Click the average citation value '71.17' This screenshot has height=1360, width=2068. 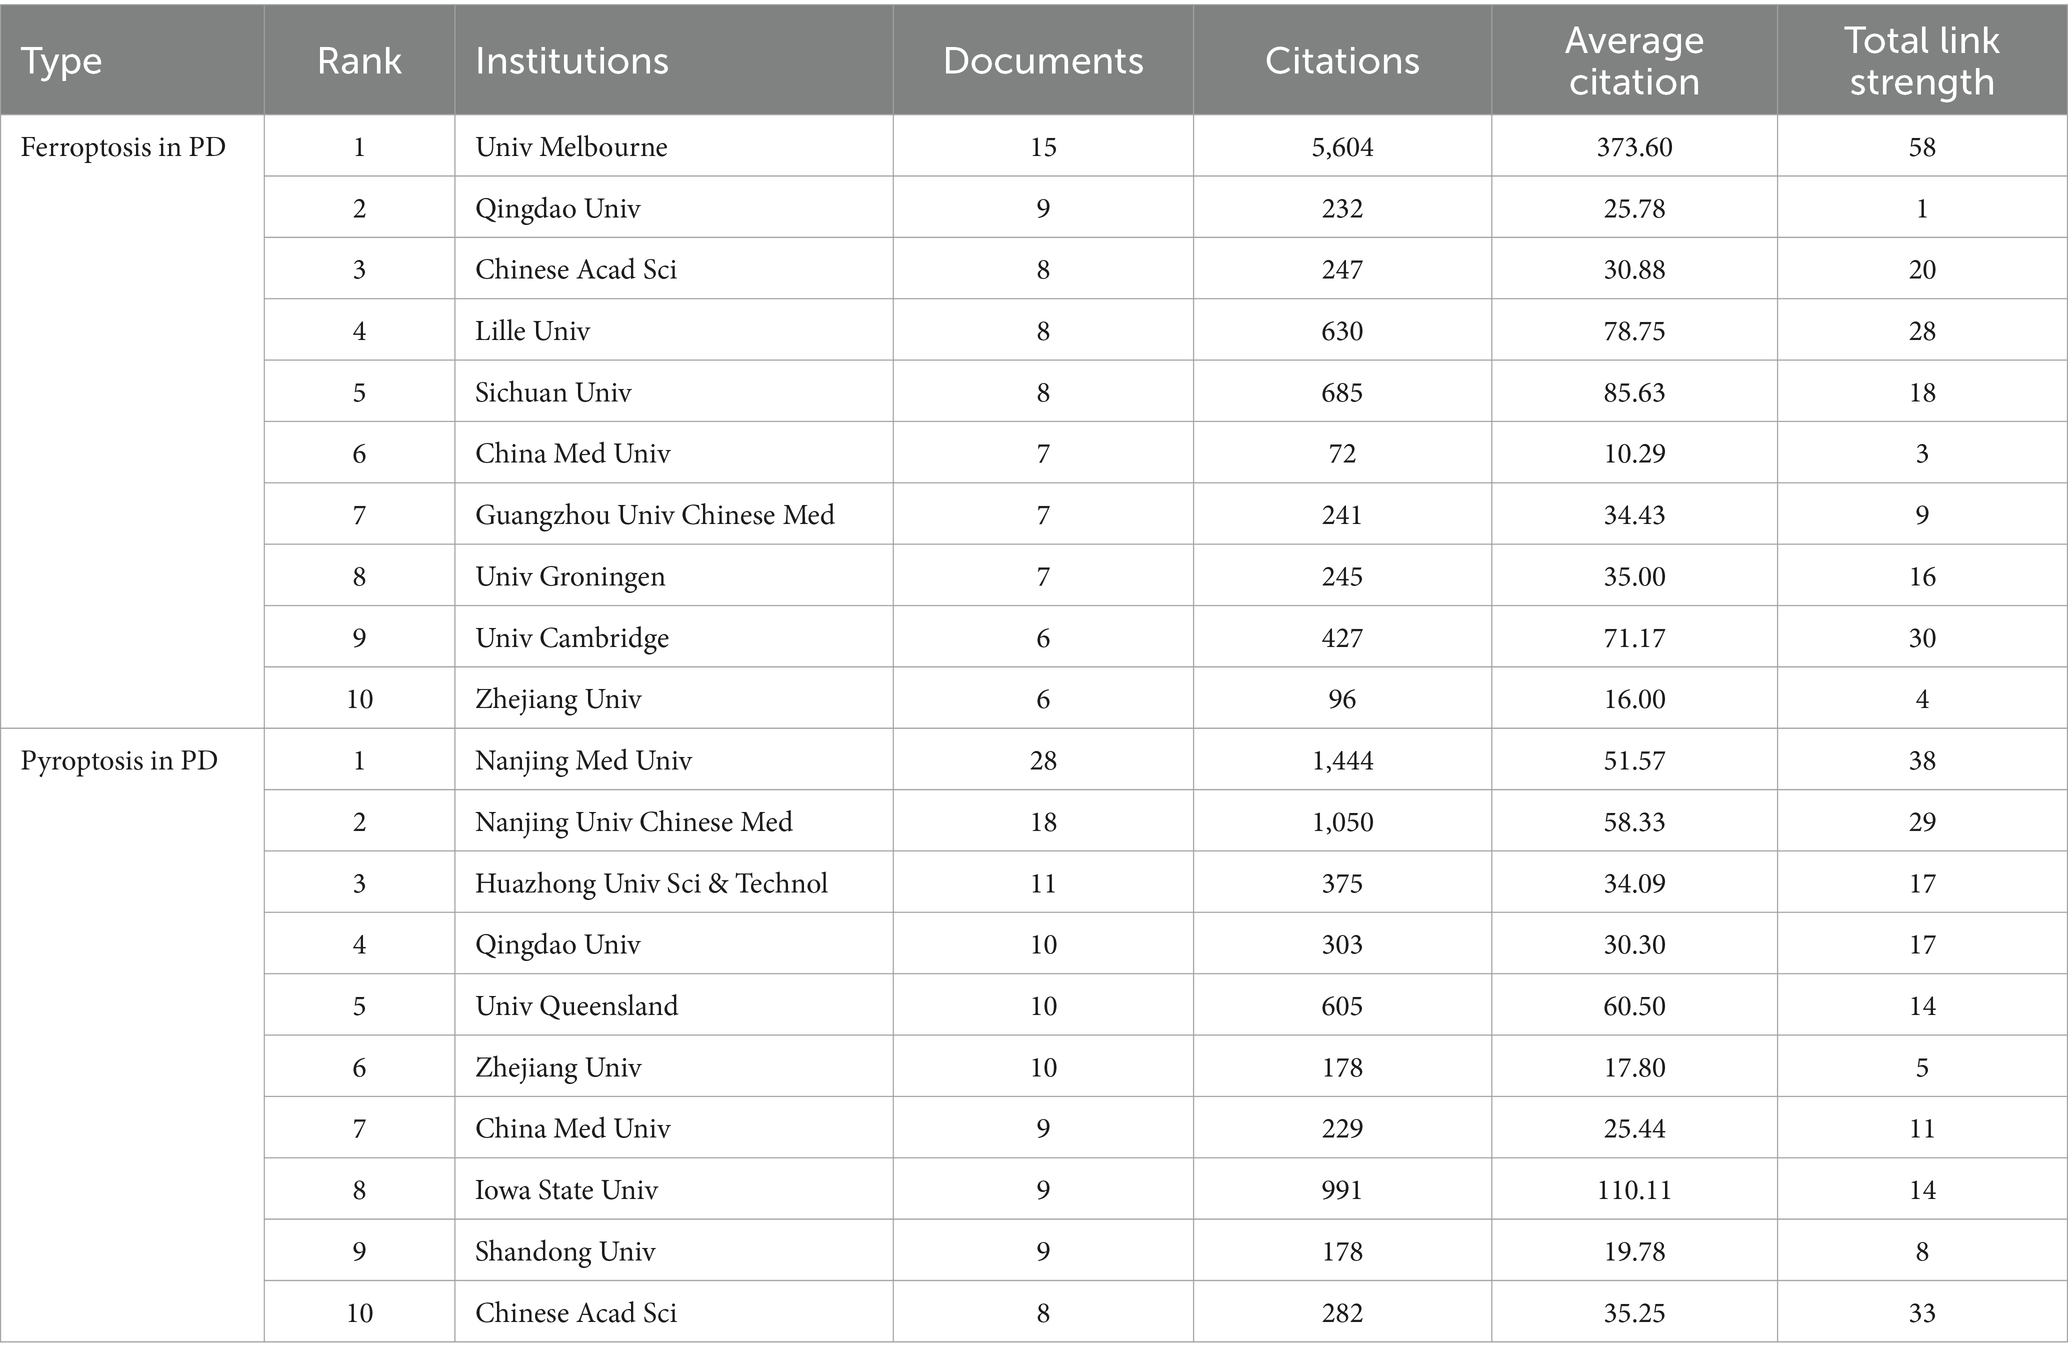pos(1634,638)
